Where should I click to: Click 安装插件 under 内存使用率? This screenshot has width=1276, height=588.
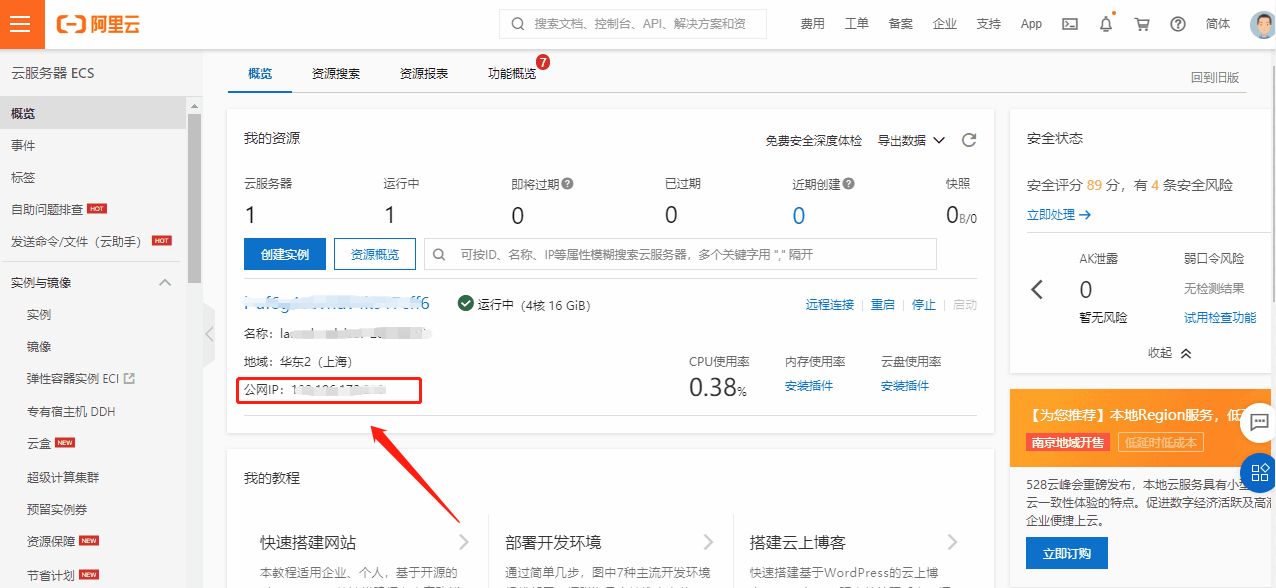(809, 386)
